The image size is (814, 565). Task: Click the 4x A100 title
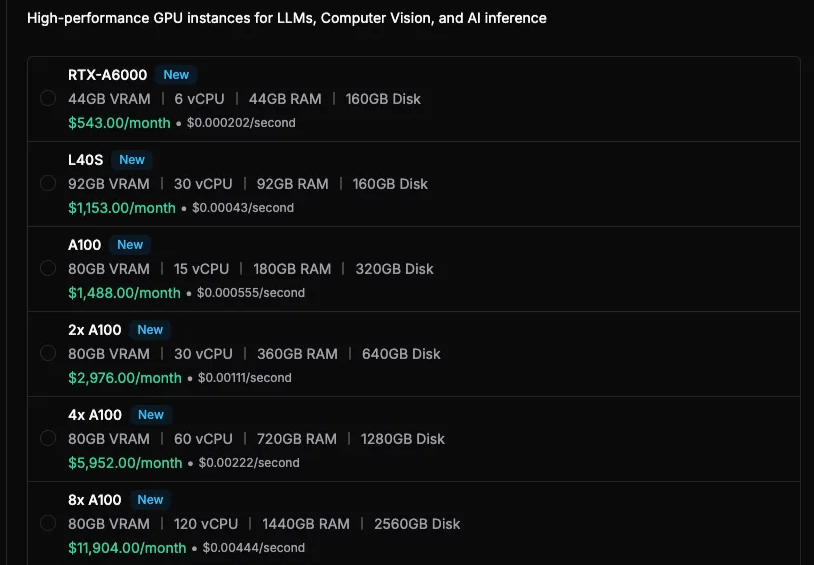point(95,415)
